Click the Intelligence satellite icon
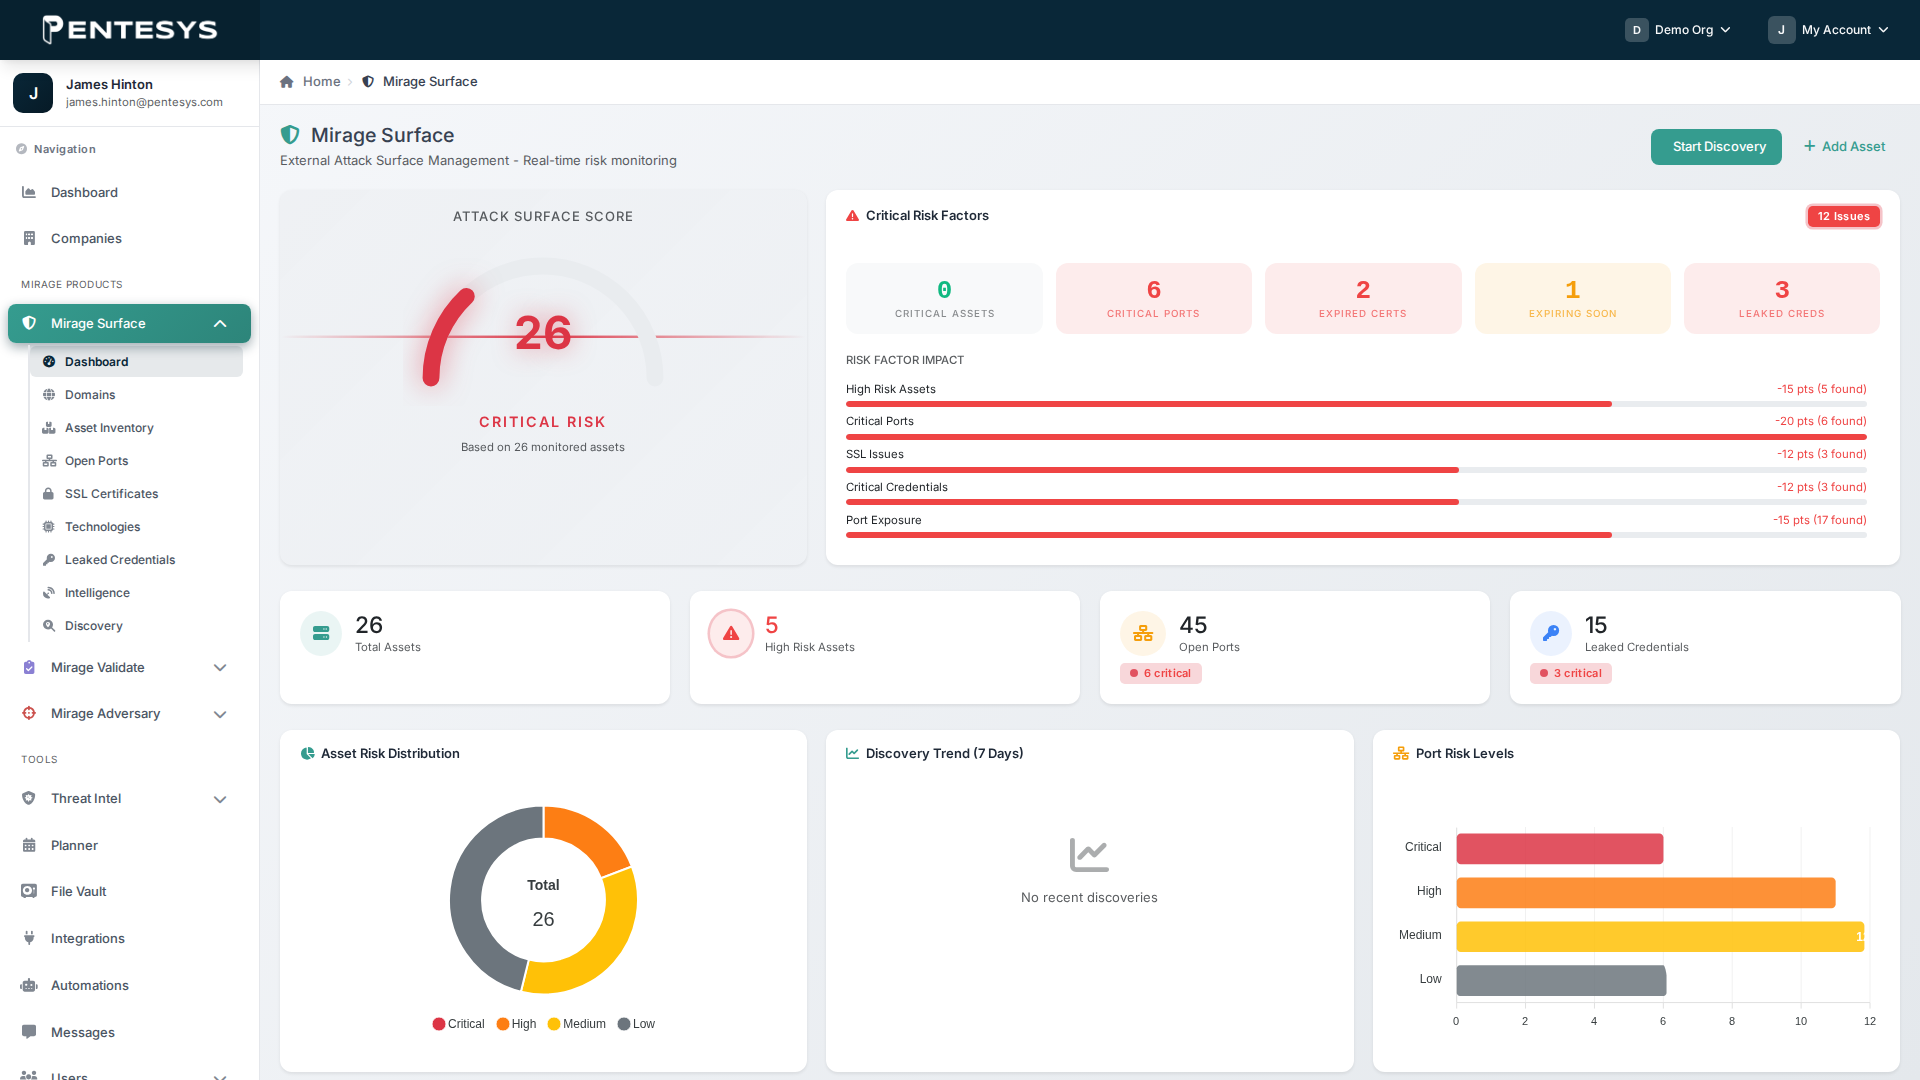 click(49, 593)
